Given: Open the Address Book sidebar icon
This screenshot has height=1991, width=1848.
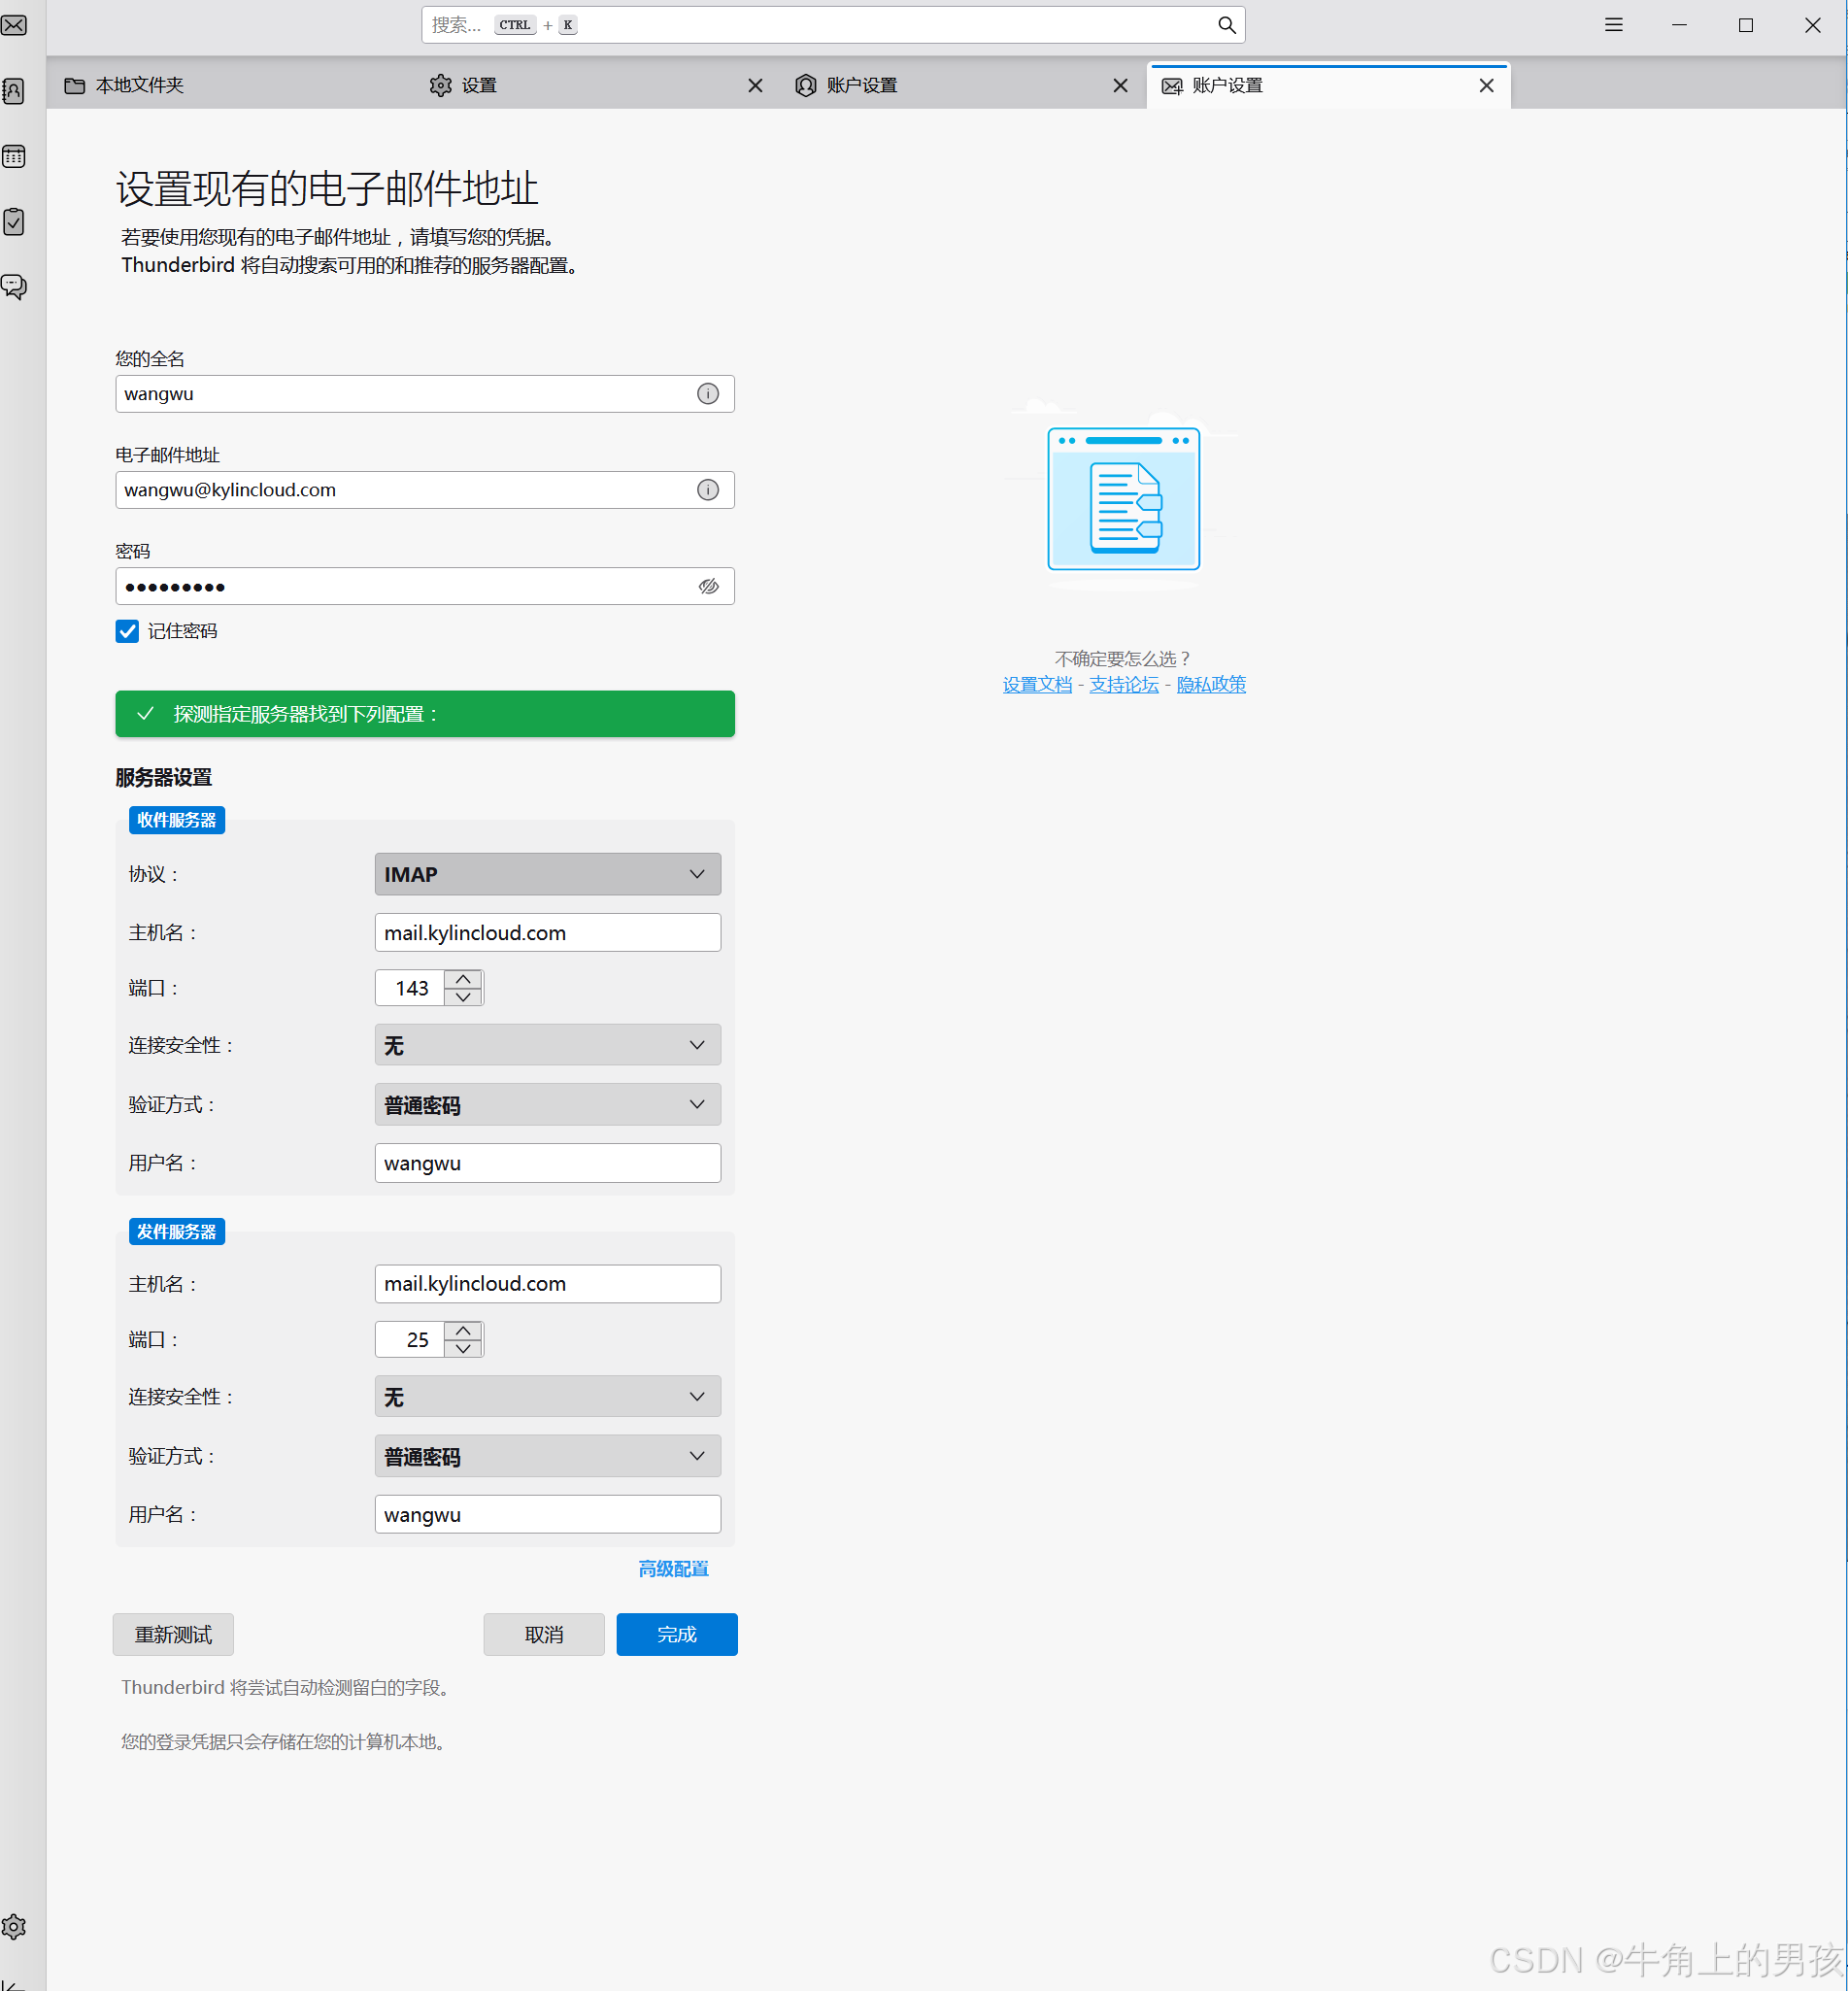Looking at the screenshot, I should click(x=14, y=91).
